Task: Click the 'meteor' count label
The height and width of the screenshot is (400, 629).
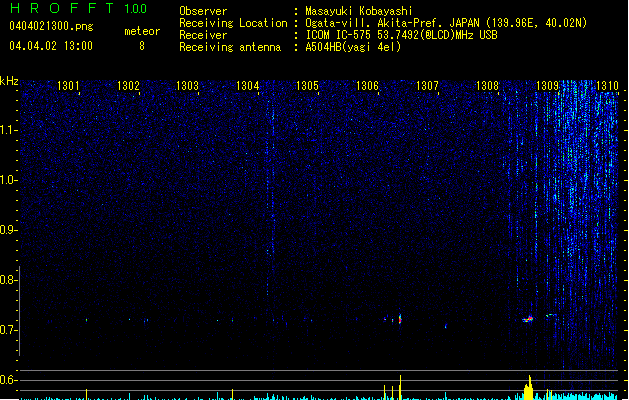Action: pyautogui.click(x=142, y=31)
